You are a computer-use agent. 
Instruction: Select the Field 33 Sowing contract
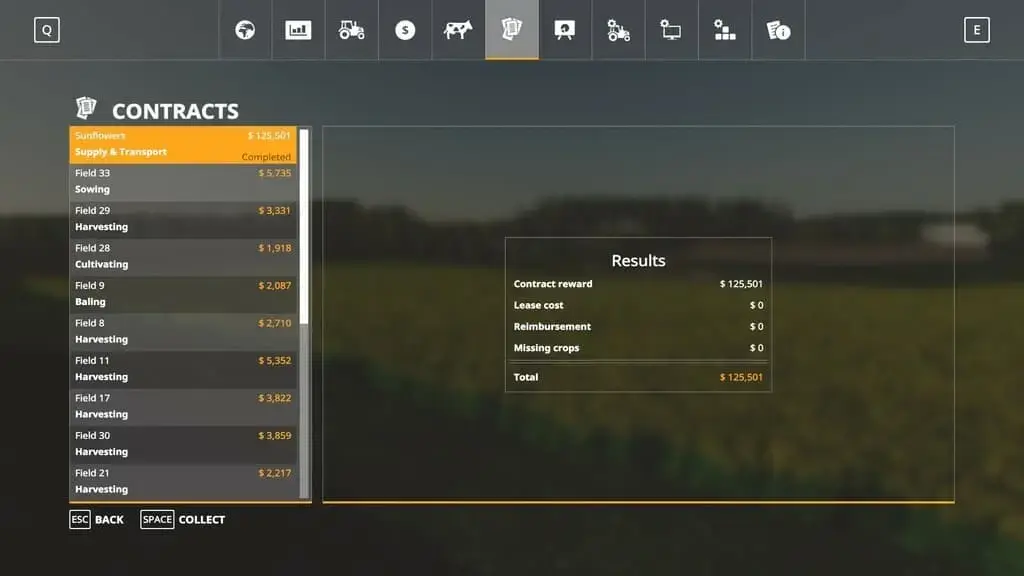point(183,181)
